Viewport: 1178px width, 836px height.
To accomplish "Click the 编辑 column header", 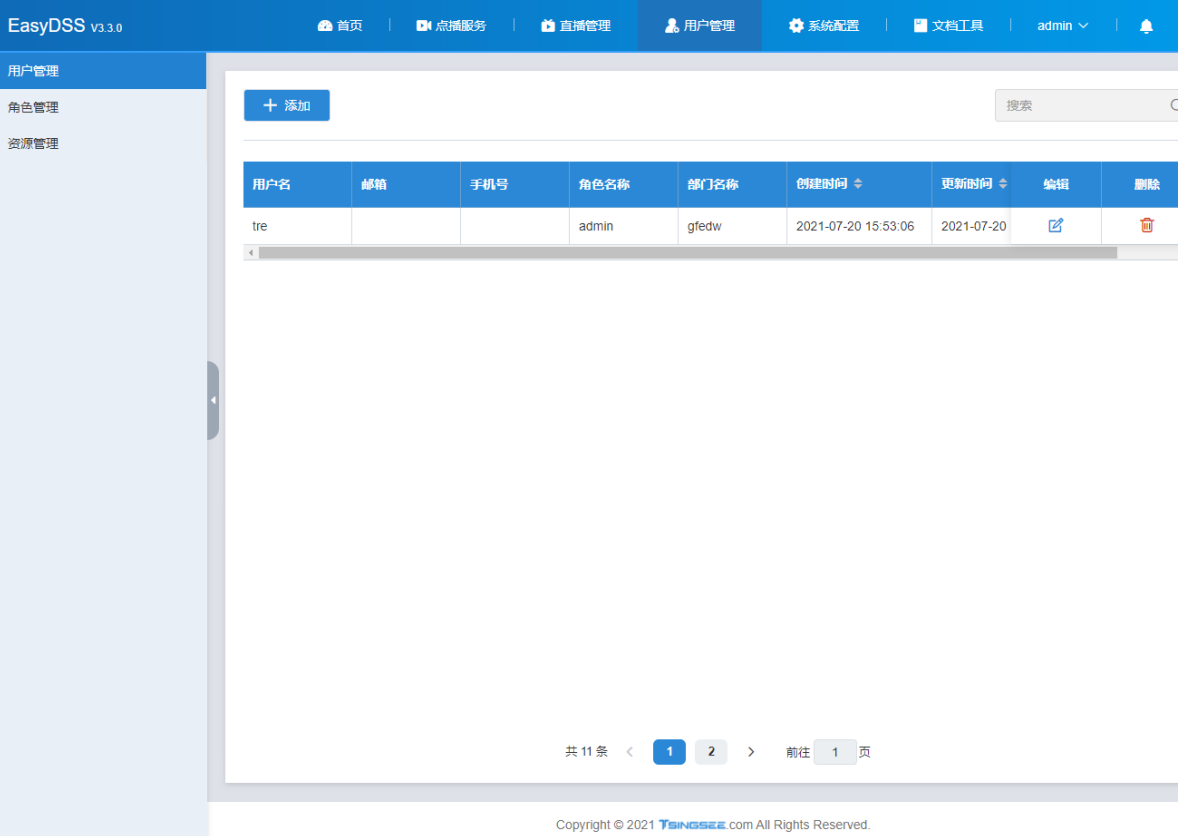I will [1056, 184].
